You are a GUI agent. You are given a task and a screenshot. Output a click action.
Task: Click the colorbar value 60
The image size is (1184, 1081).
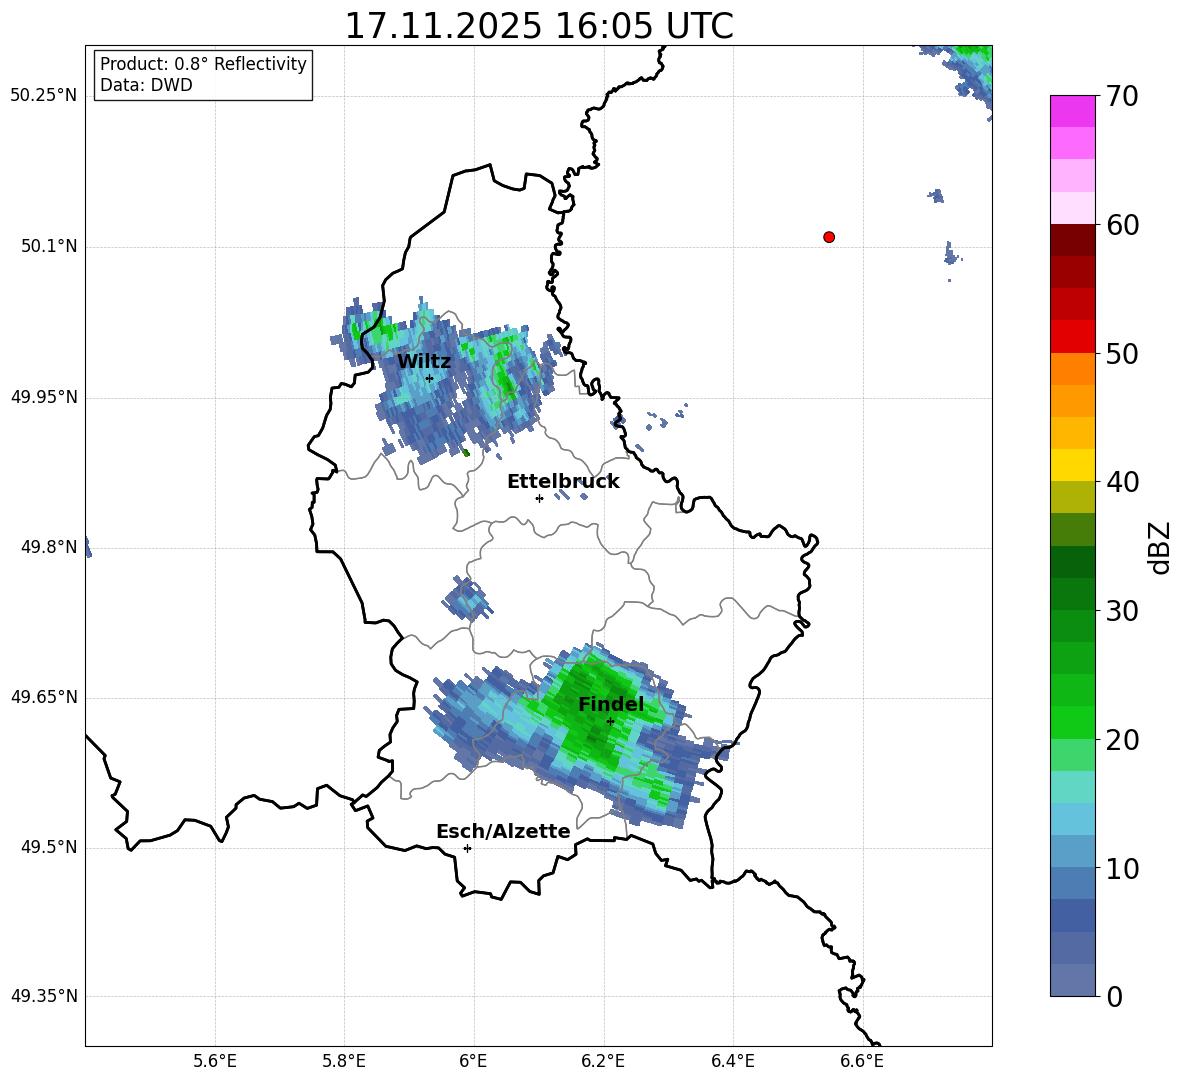[x=1123, y=225]
